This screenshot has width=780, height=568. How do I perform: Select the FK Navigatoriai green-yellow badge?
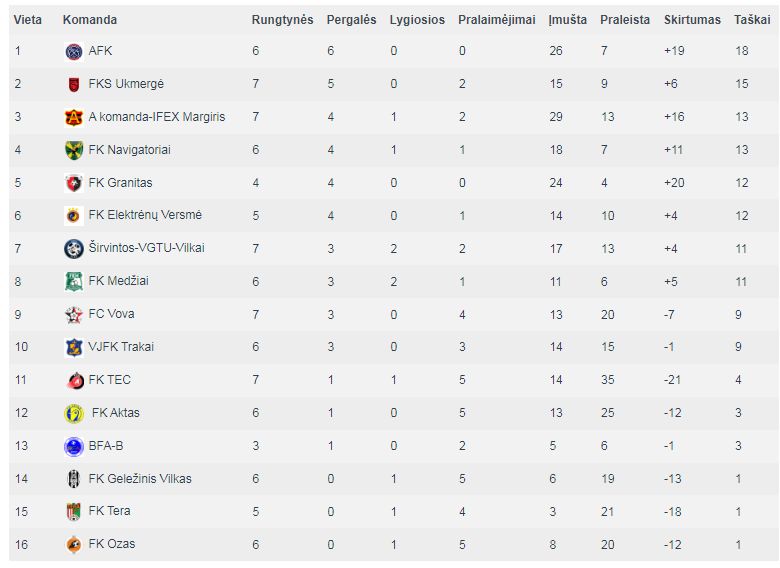point(74,150)
